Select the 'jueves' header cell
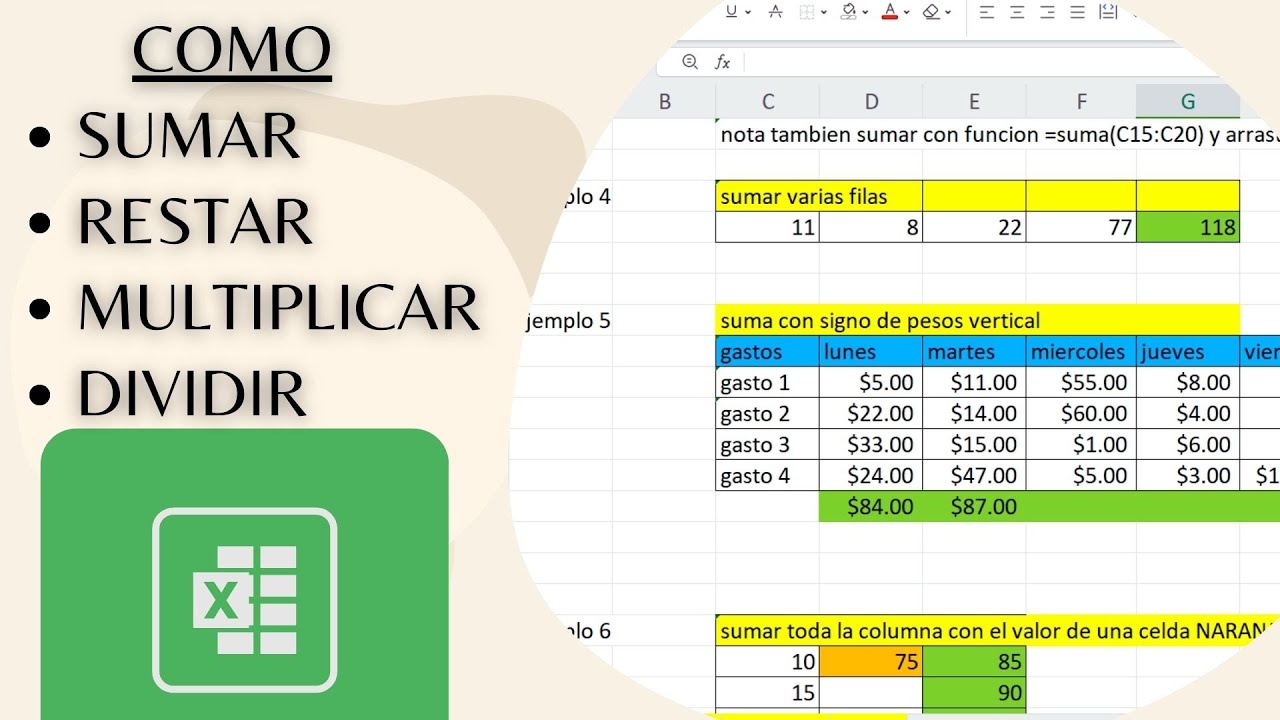The height and width of the screenshot is (720, 1280). [1188, 351]
